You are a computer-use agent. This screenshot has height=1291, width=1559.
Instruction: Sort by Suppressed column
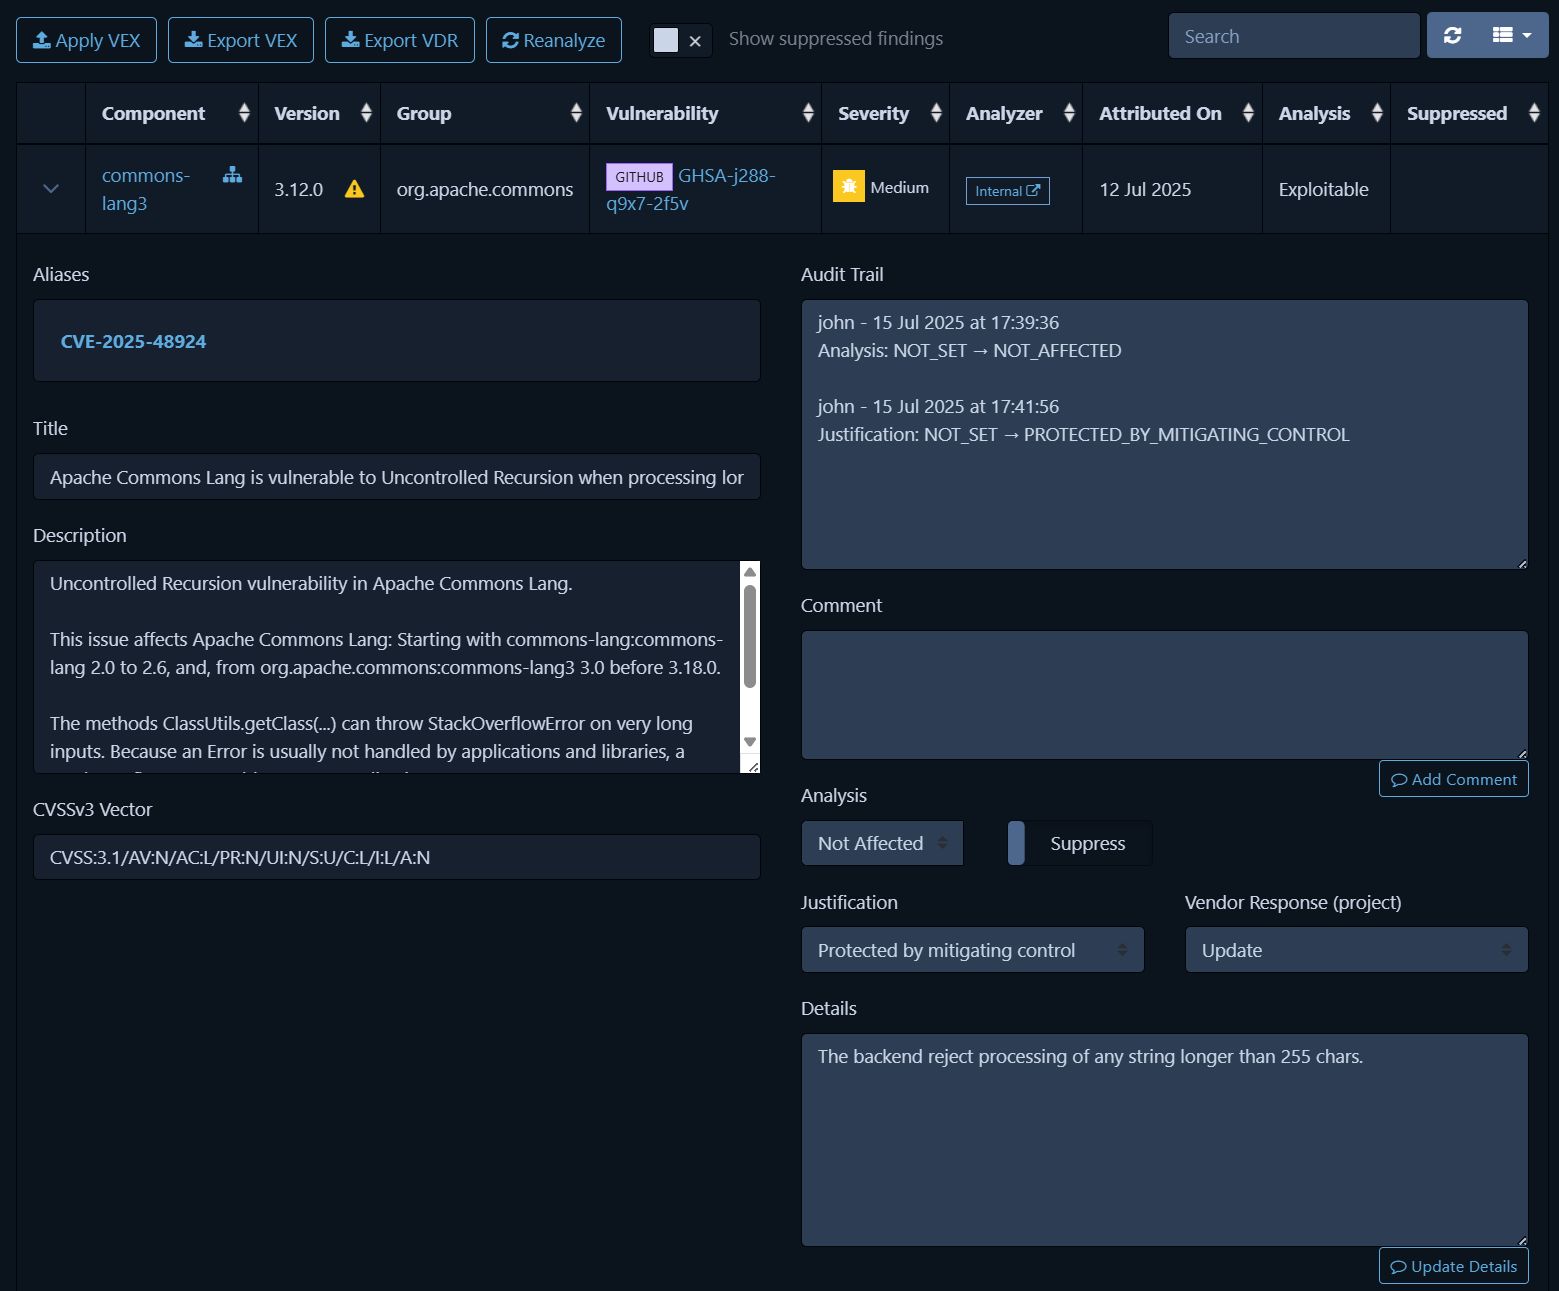1470,113
